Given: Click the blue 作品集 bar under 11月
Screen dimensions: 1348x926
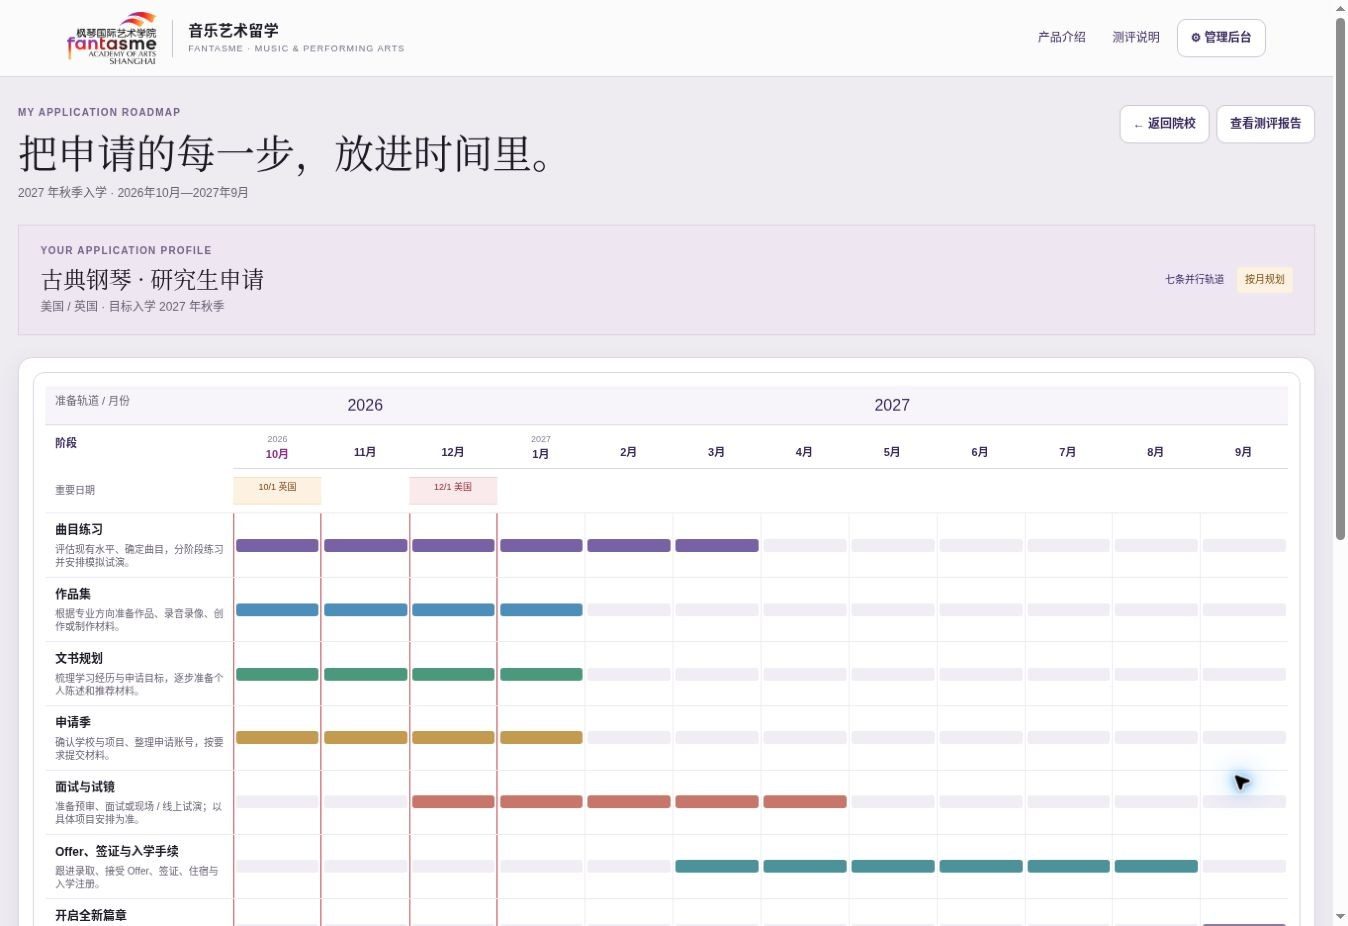Looking at the screenshot, I should pyautogui.click(x=365, y=610).
